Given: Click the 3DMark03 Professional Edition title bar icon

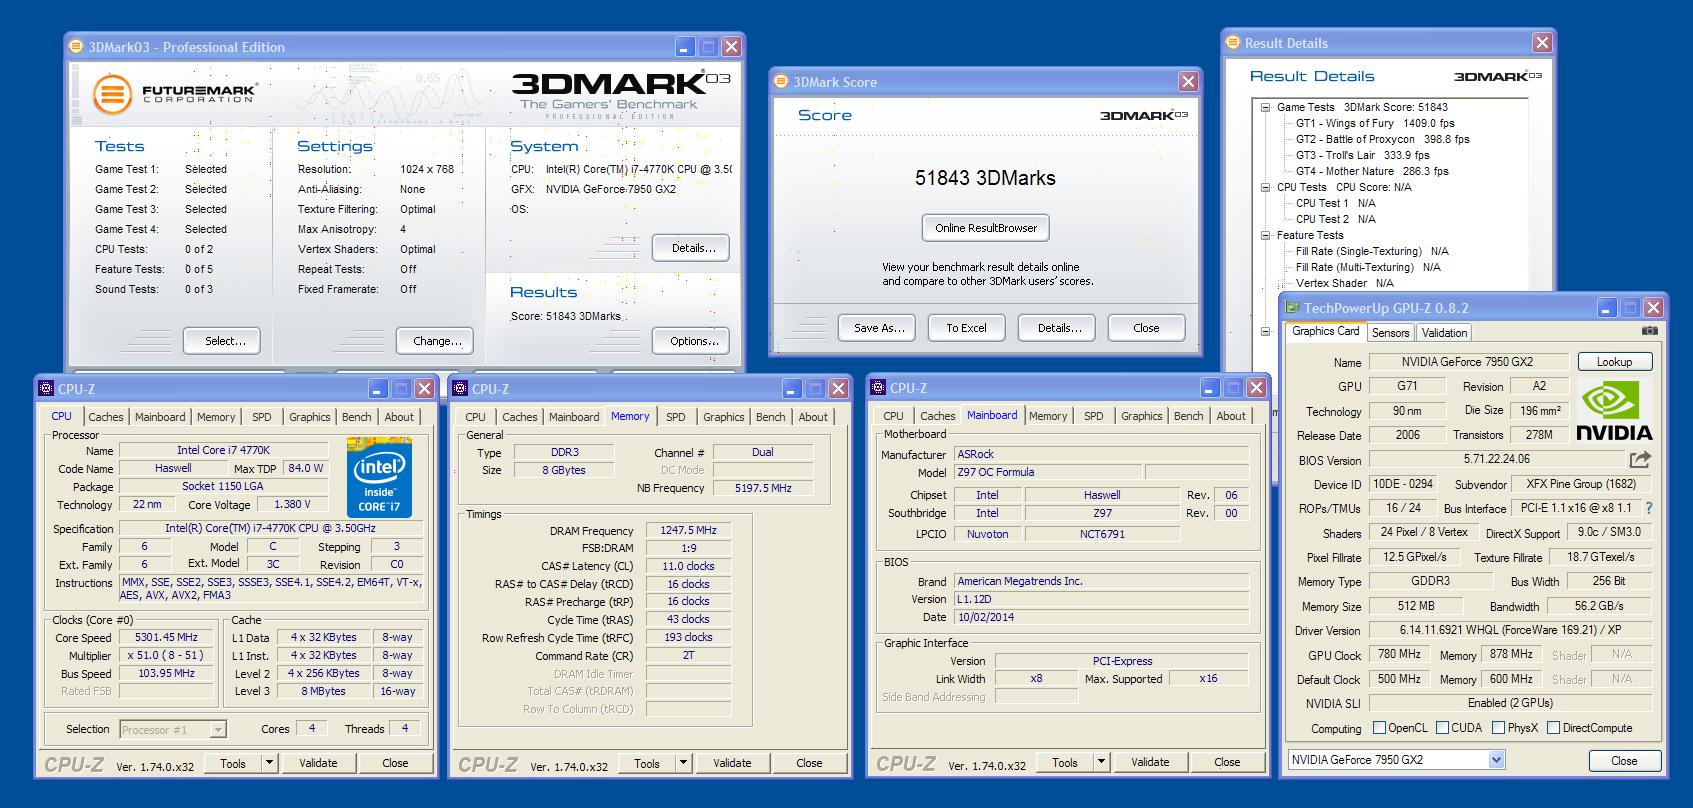Looking at the screenshot, I should 75,46.
